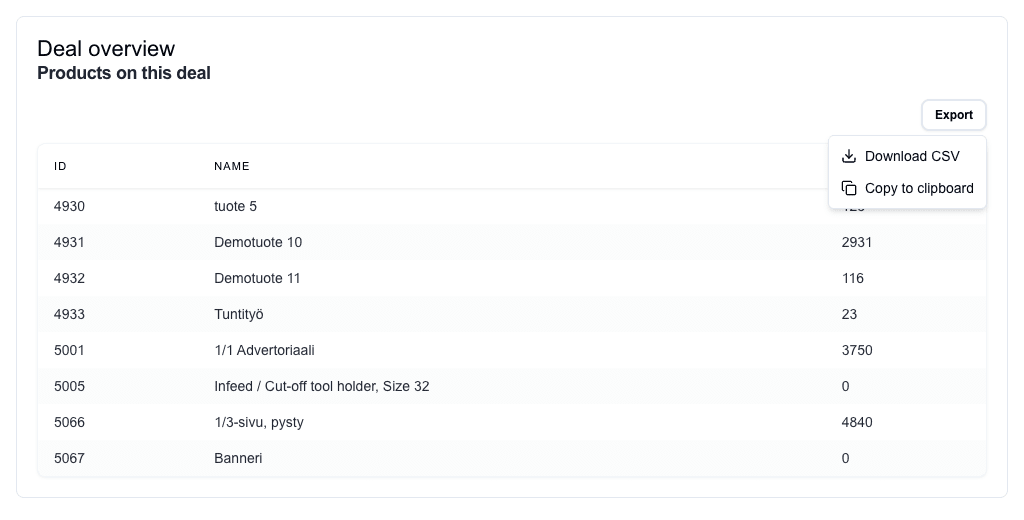Click the product name Banneri
The width and height of the screenshot is (1024, 520).
[x=238, y=458]
